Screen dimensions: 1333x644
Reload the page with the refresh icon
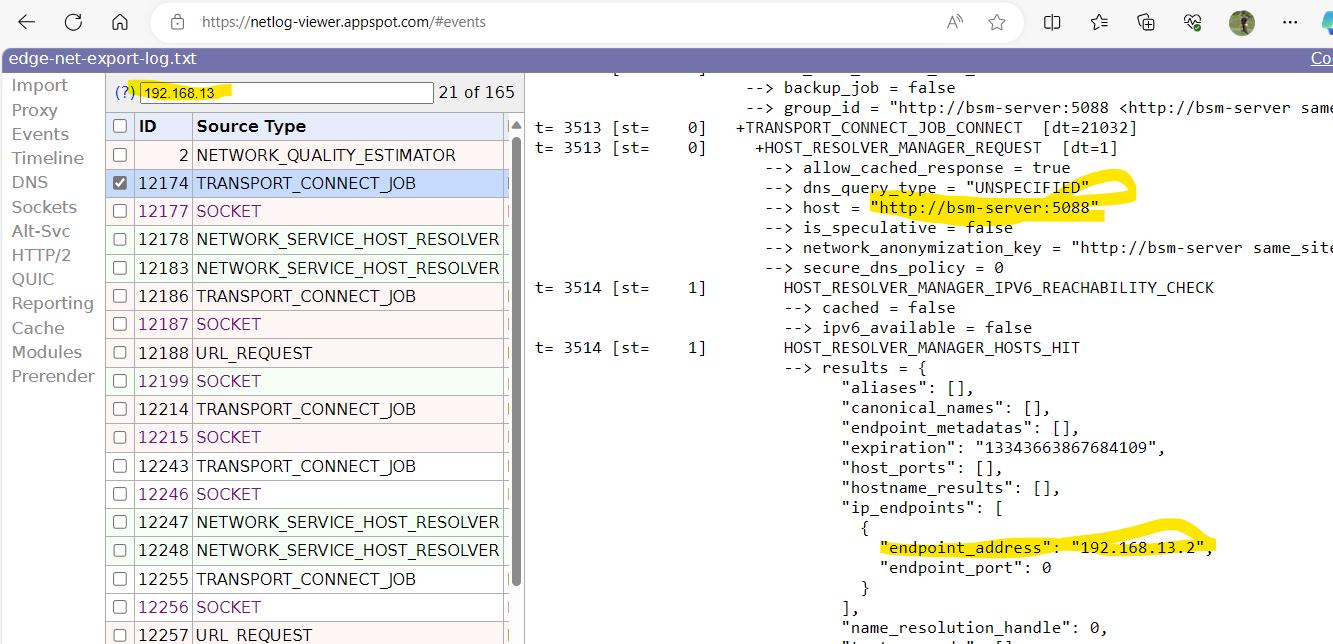click(x=73, y=22)
